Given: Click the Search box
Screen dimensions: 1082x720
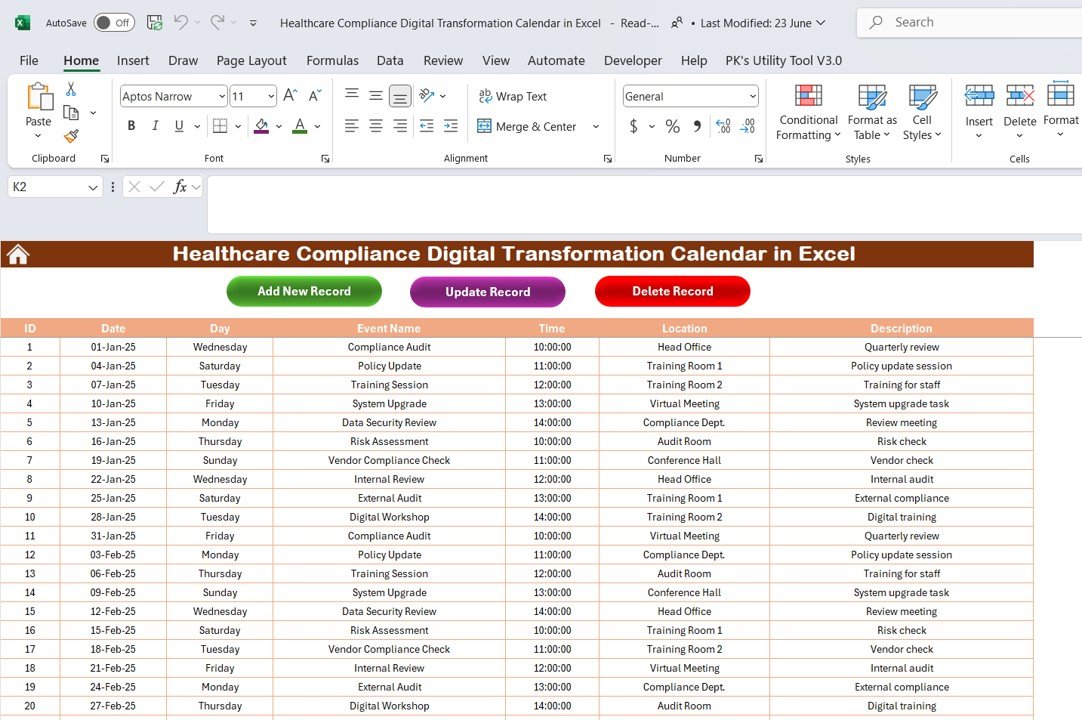Looking at the screenshot, I should pos(969,23).
